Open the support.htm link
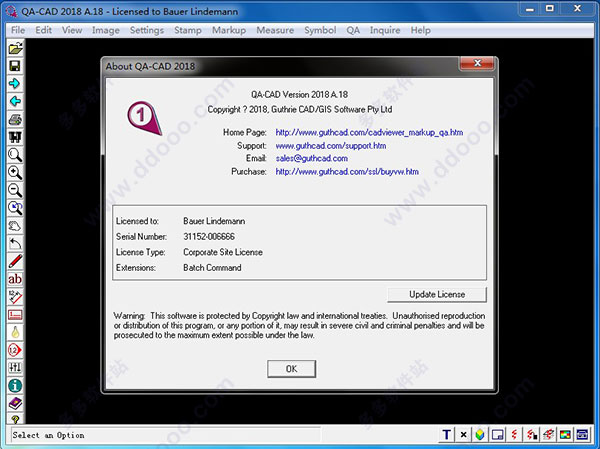 coord(331,146)
